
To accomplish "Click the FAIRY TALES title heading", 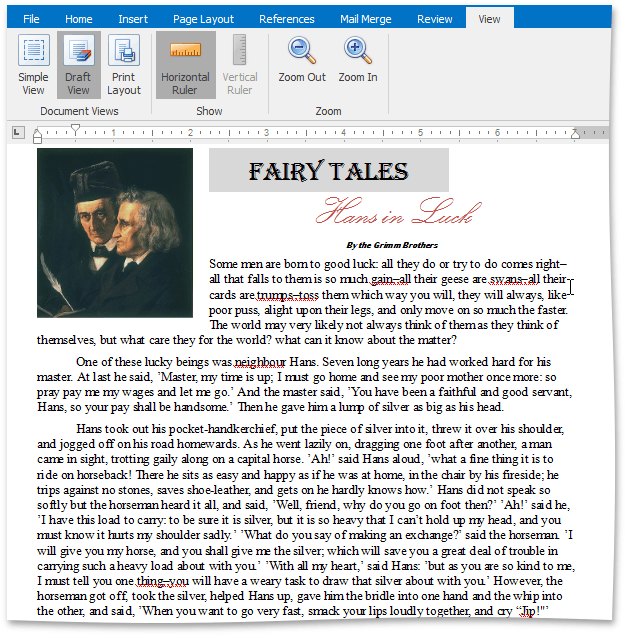I will click(329, 170).
